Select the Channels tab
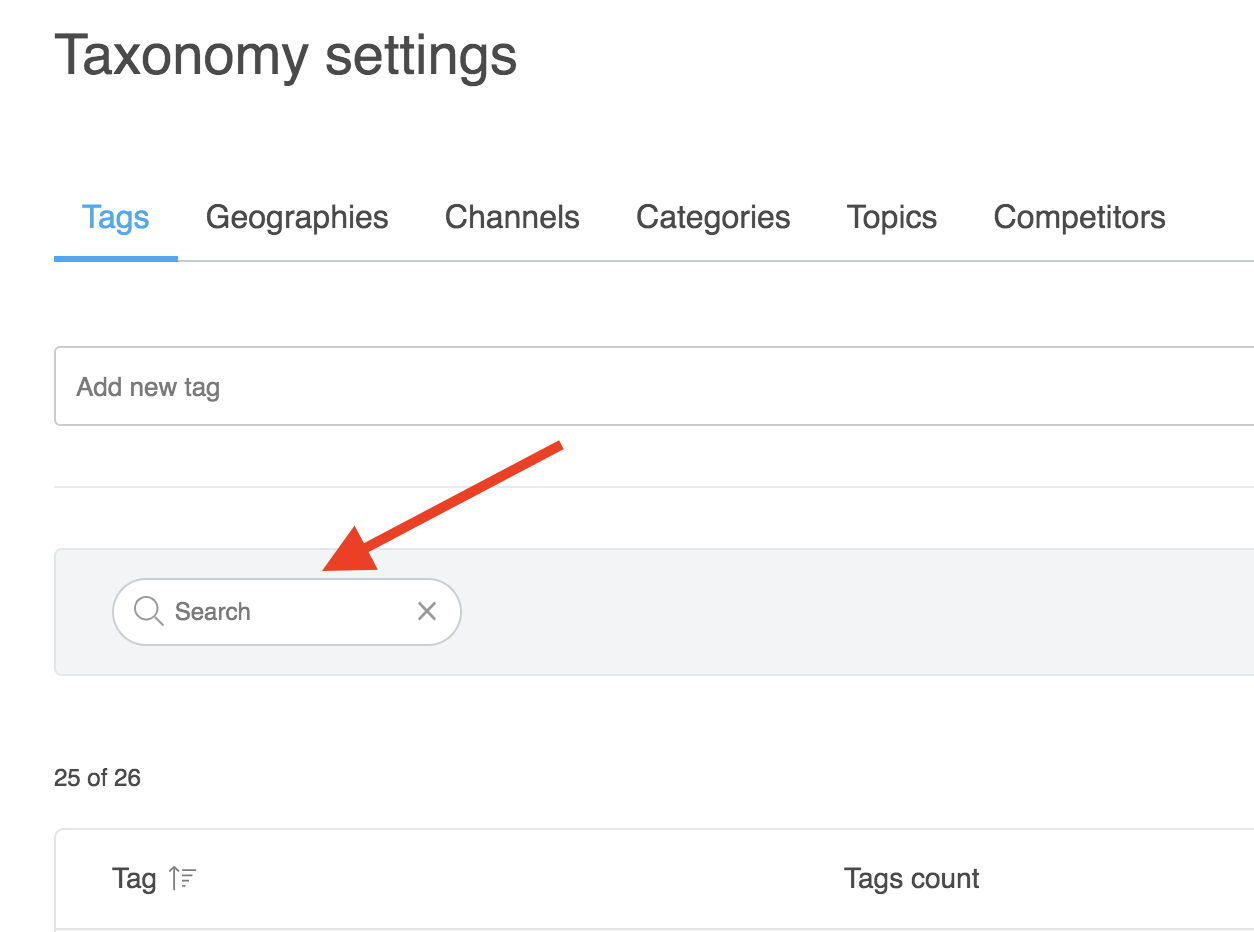Screen dimensions: 1254x932 coord(512,218)
